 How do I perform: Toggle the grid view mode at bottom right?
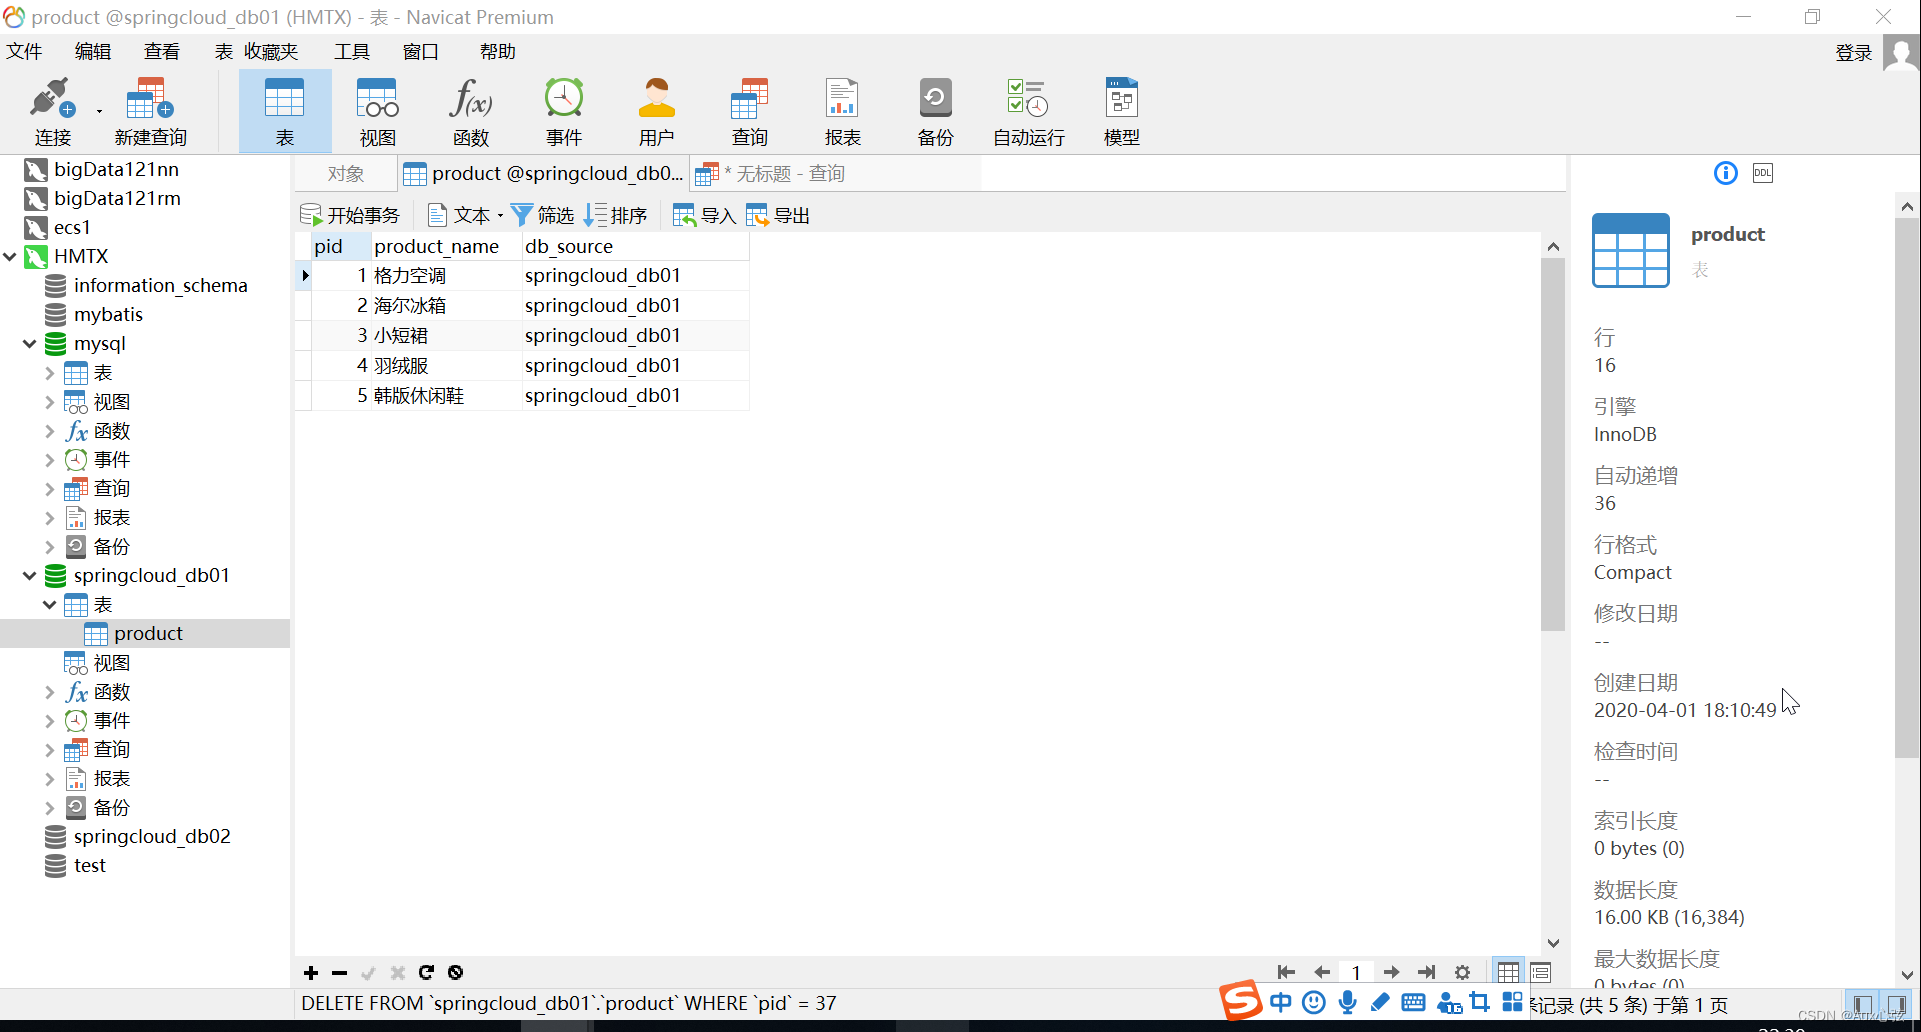[1508, 971]
